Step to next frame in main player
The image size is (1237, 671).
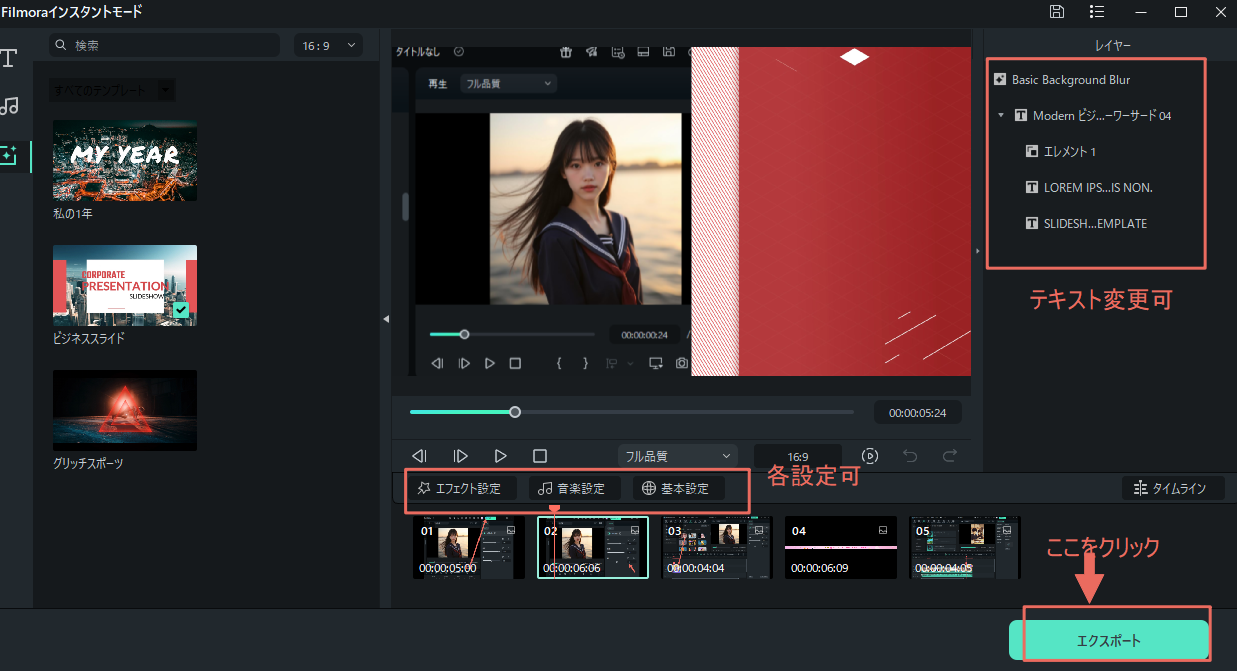460,456
